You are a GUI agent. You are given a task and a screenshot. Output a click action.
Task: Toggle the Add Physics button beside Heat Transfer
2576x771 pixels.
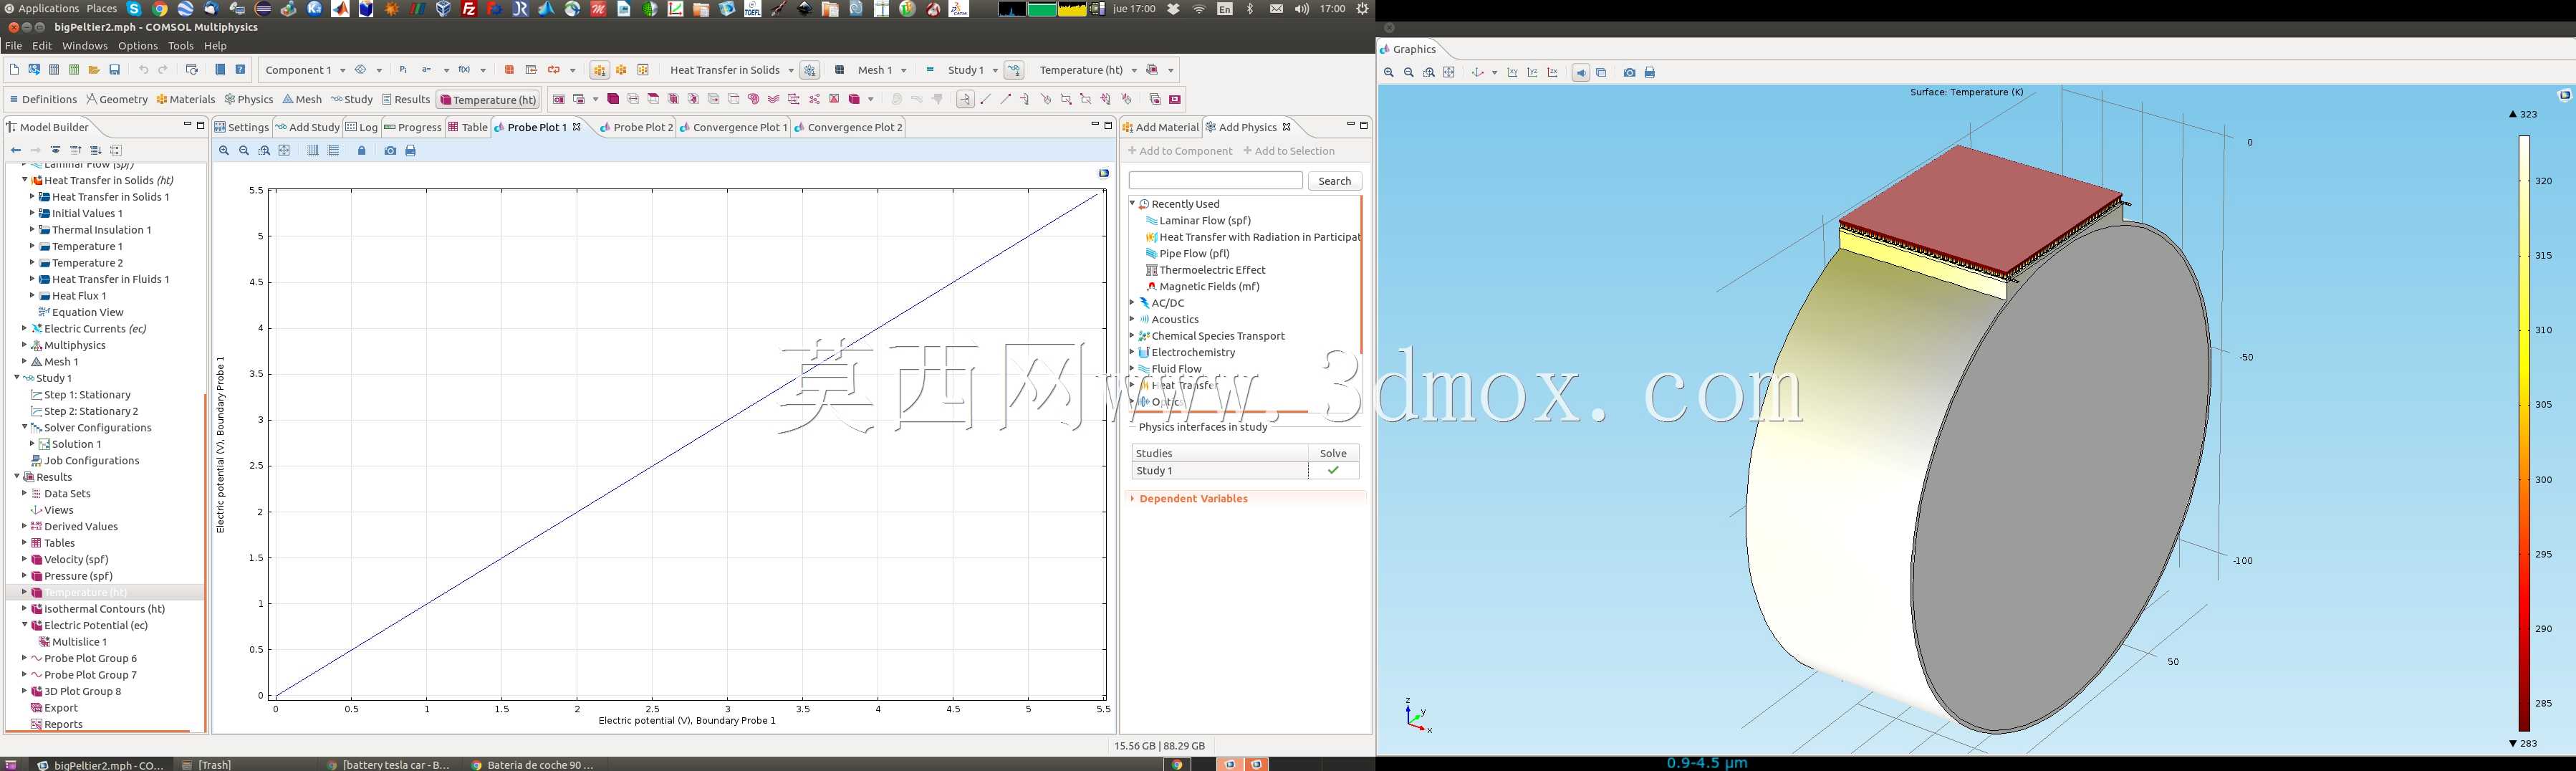pos(810,70)
